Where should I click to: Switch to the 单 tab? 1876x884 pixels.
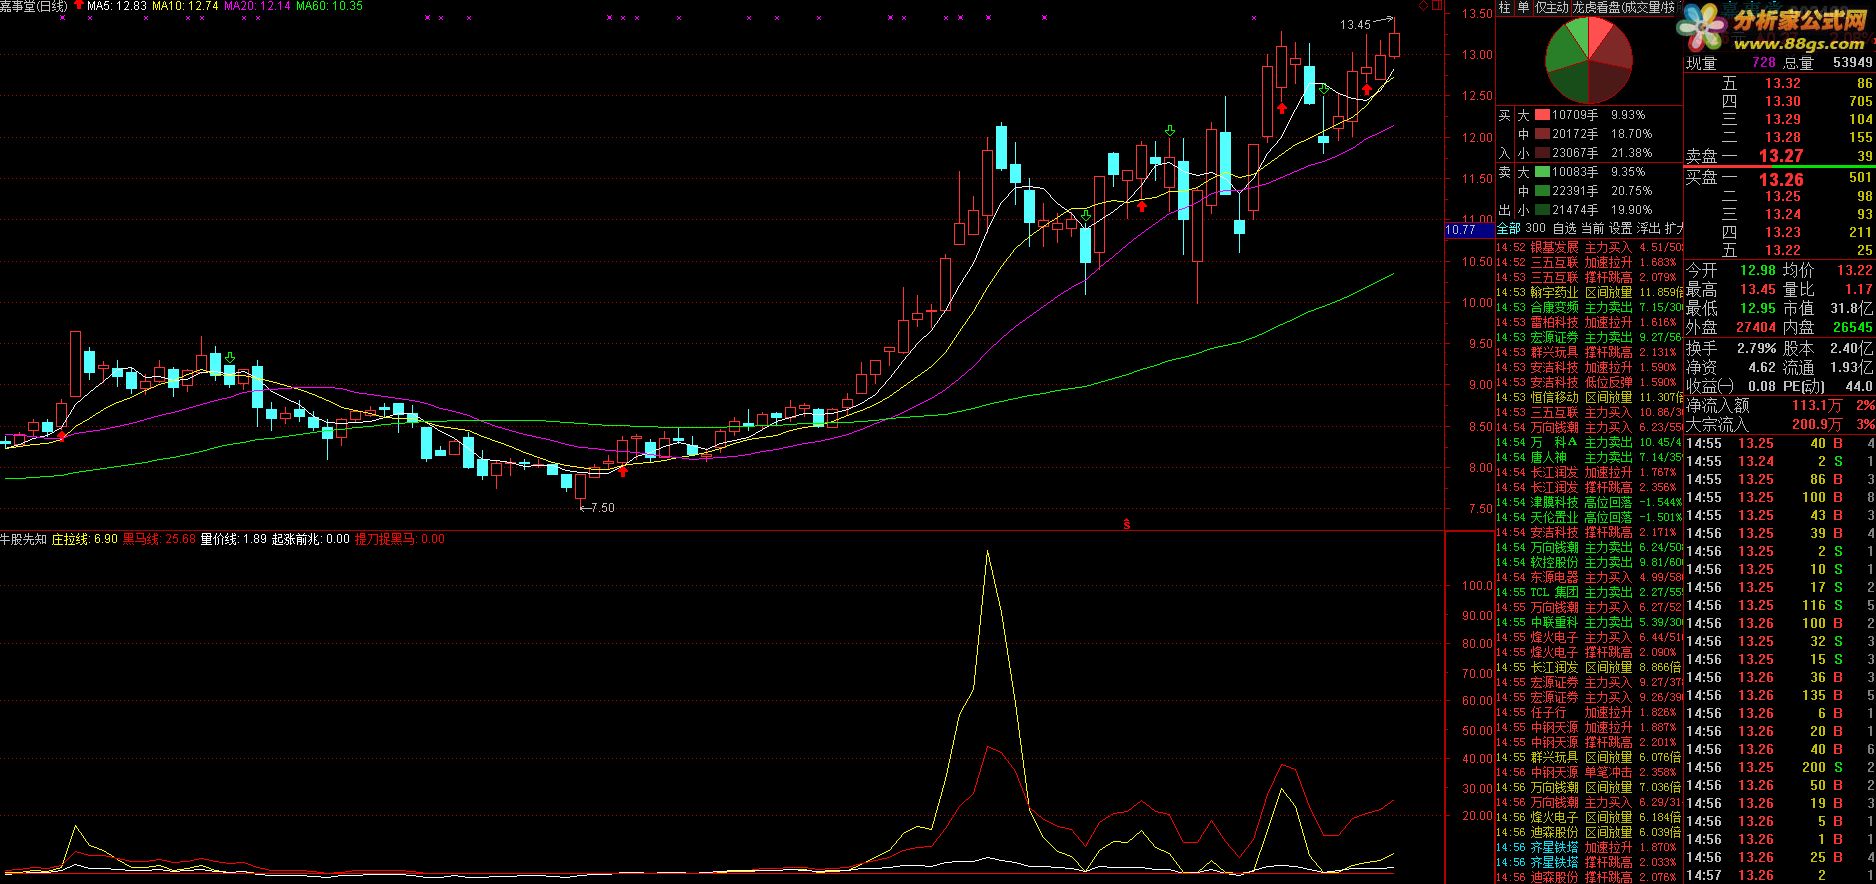pyautogui.click(x=1523, y=7)
